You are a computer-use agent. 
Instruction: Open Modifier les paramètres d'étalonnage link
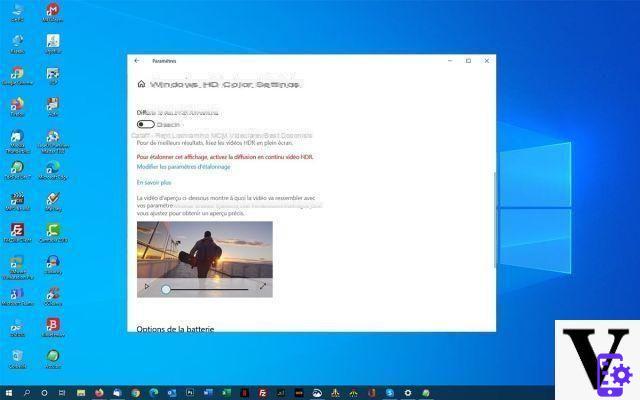[183, 167]
